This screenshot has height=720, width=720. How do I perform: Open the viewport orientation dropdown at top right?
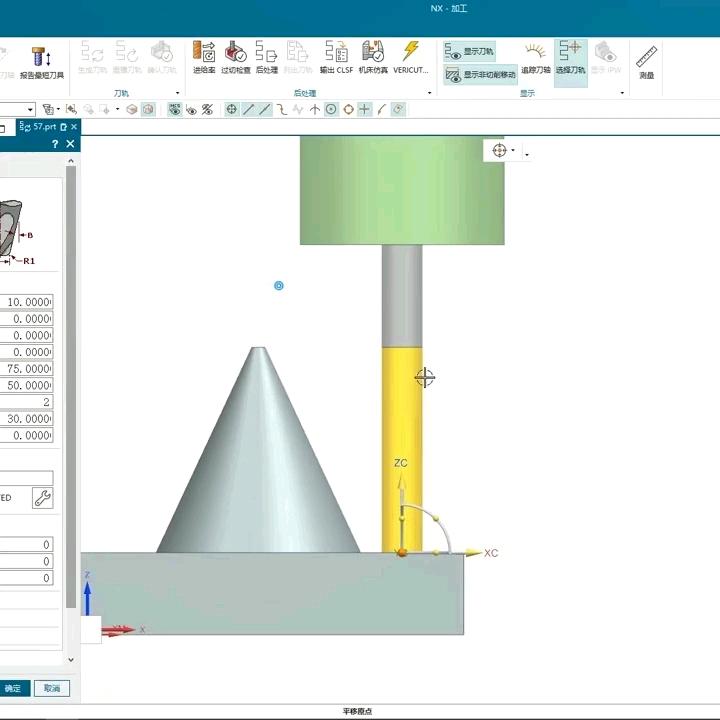point(527,154)
